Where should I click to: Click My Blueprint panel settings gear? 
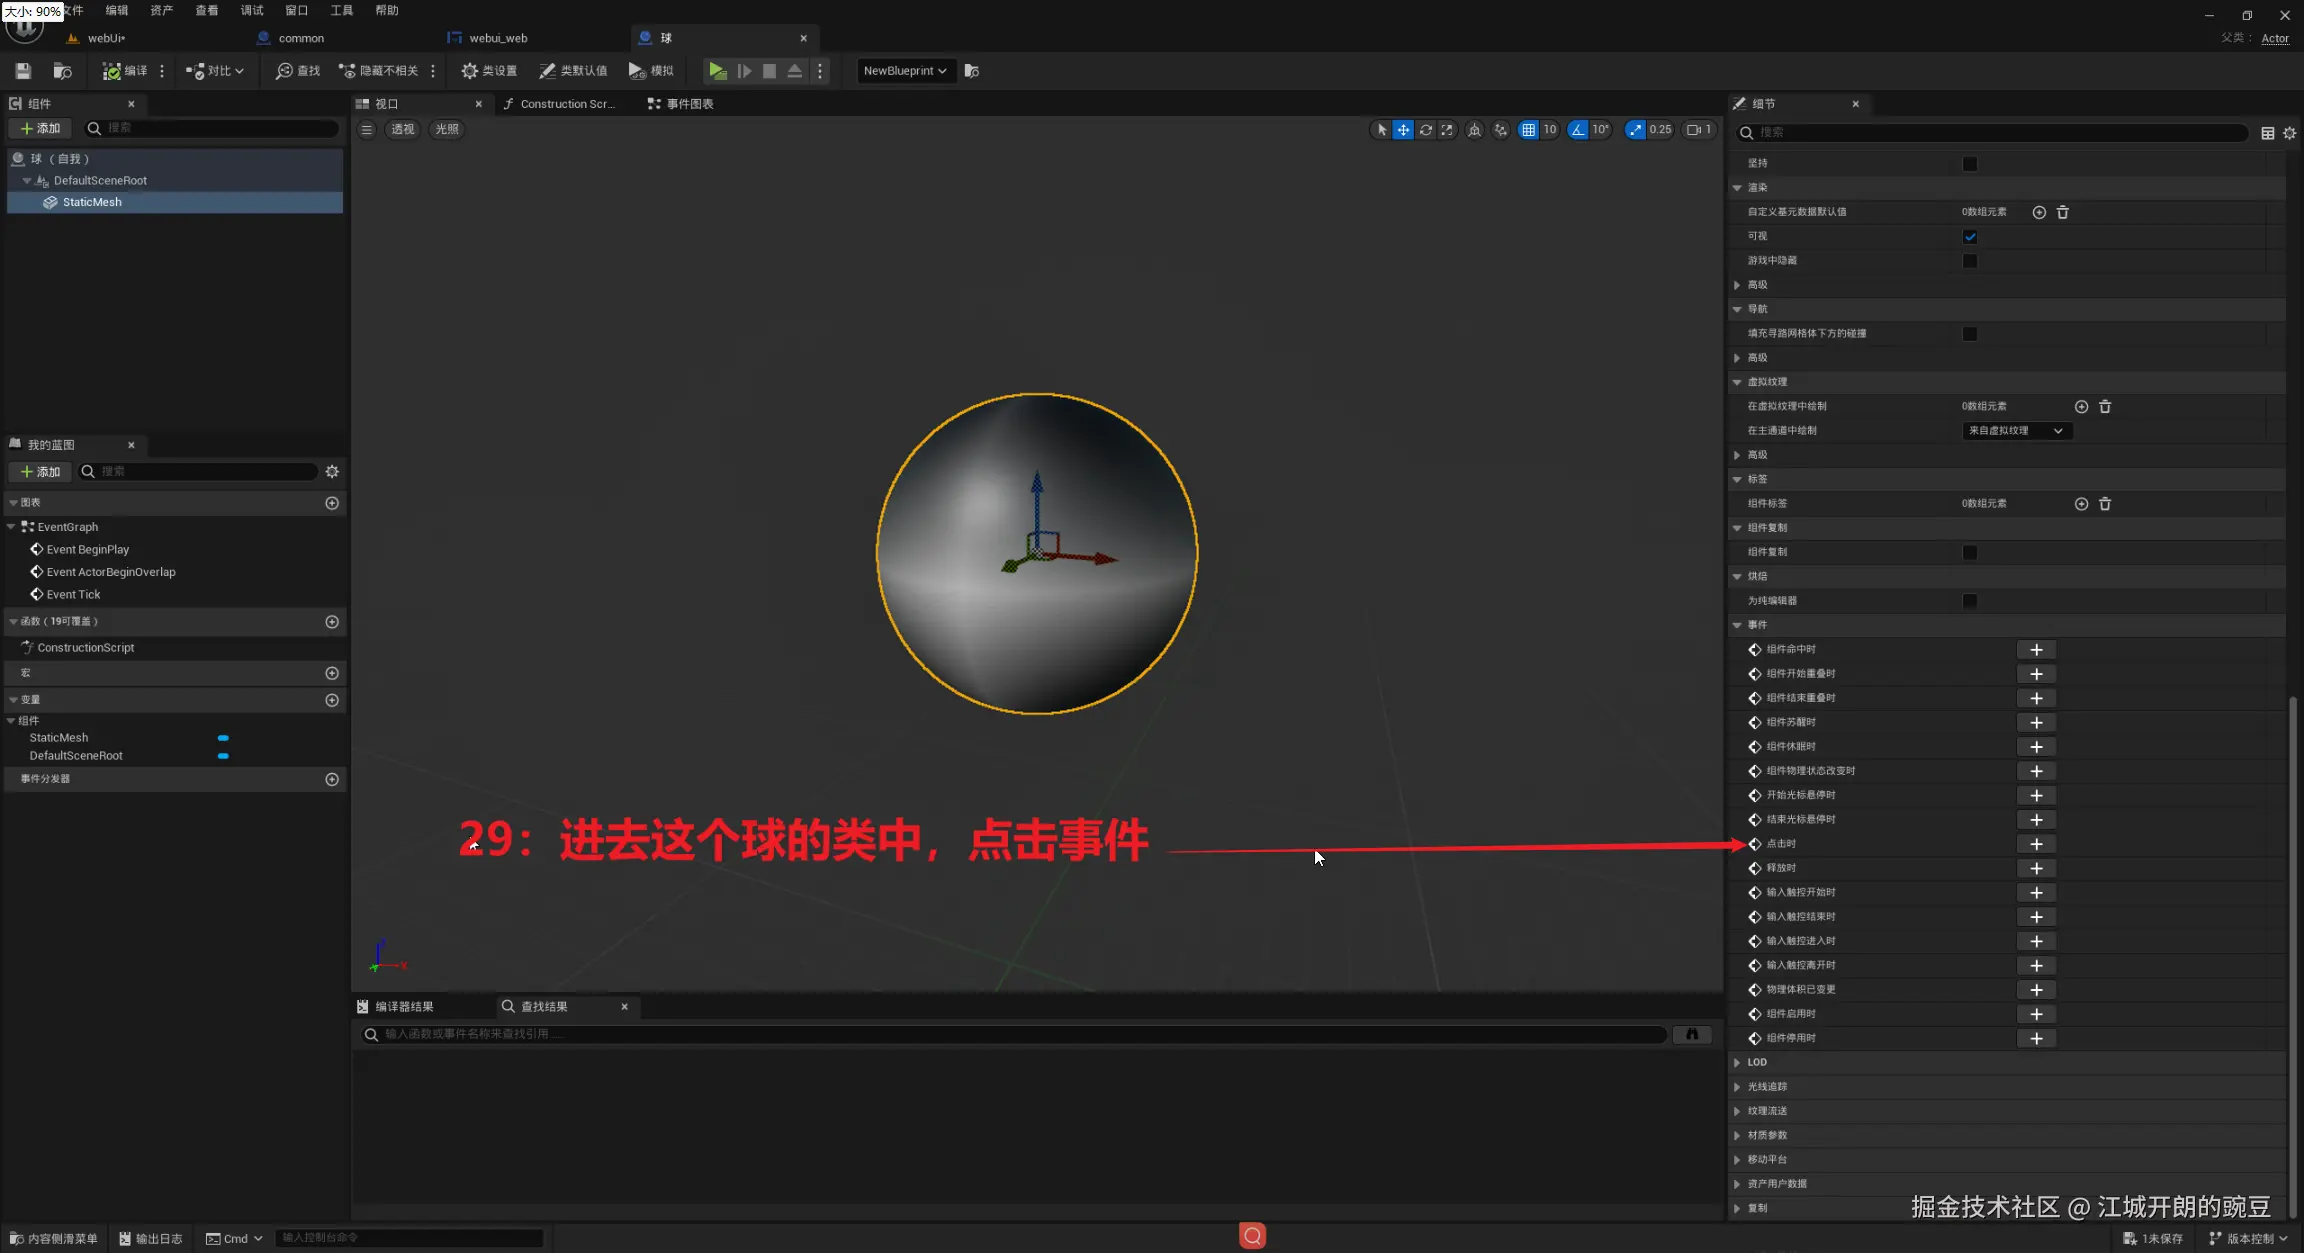point(332,472)
